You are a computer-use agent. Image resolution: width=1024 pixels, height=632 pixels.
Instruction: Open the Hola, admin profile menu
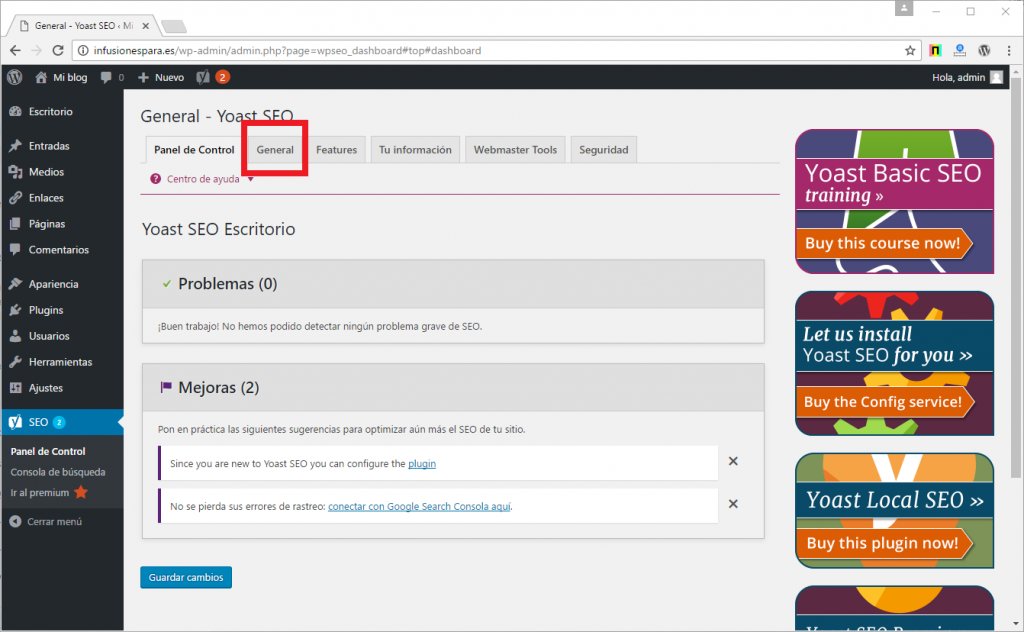[x=967, y=77]
